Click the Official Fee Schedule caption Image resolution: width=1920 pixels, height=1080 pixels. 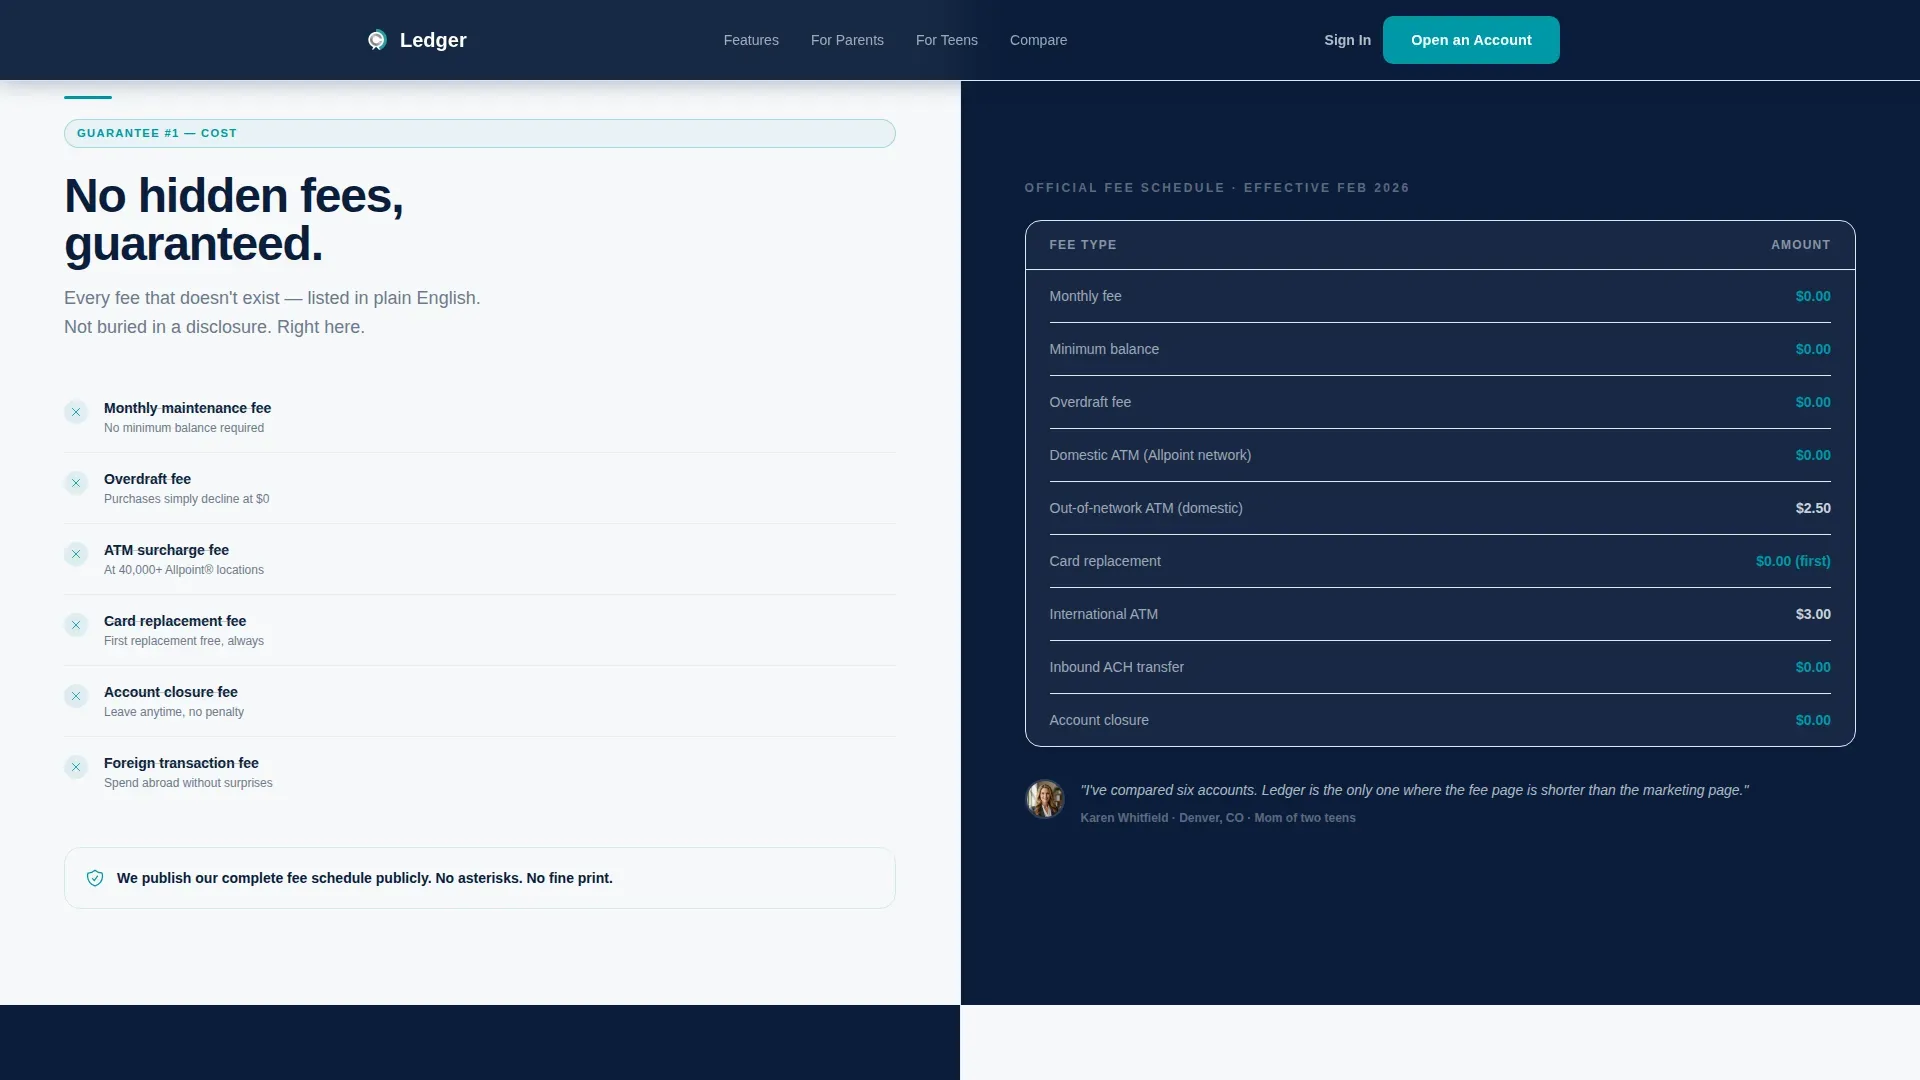click(1217, 188)
